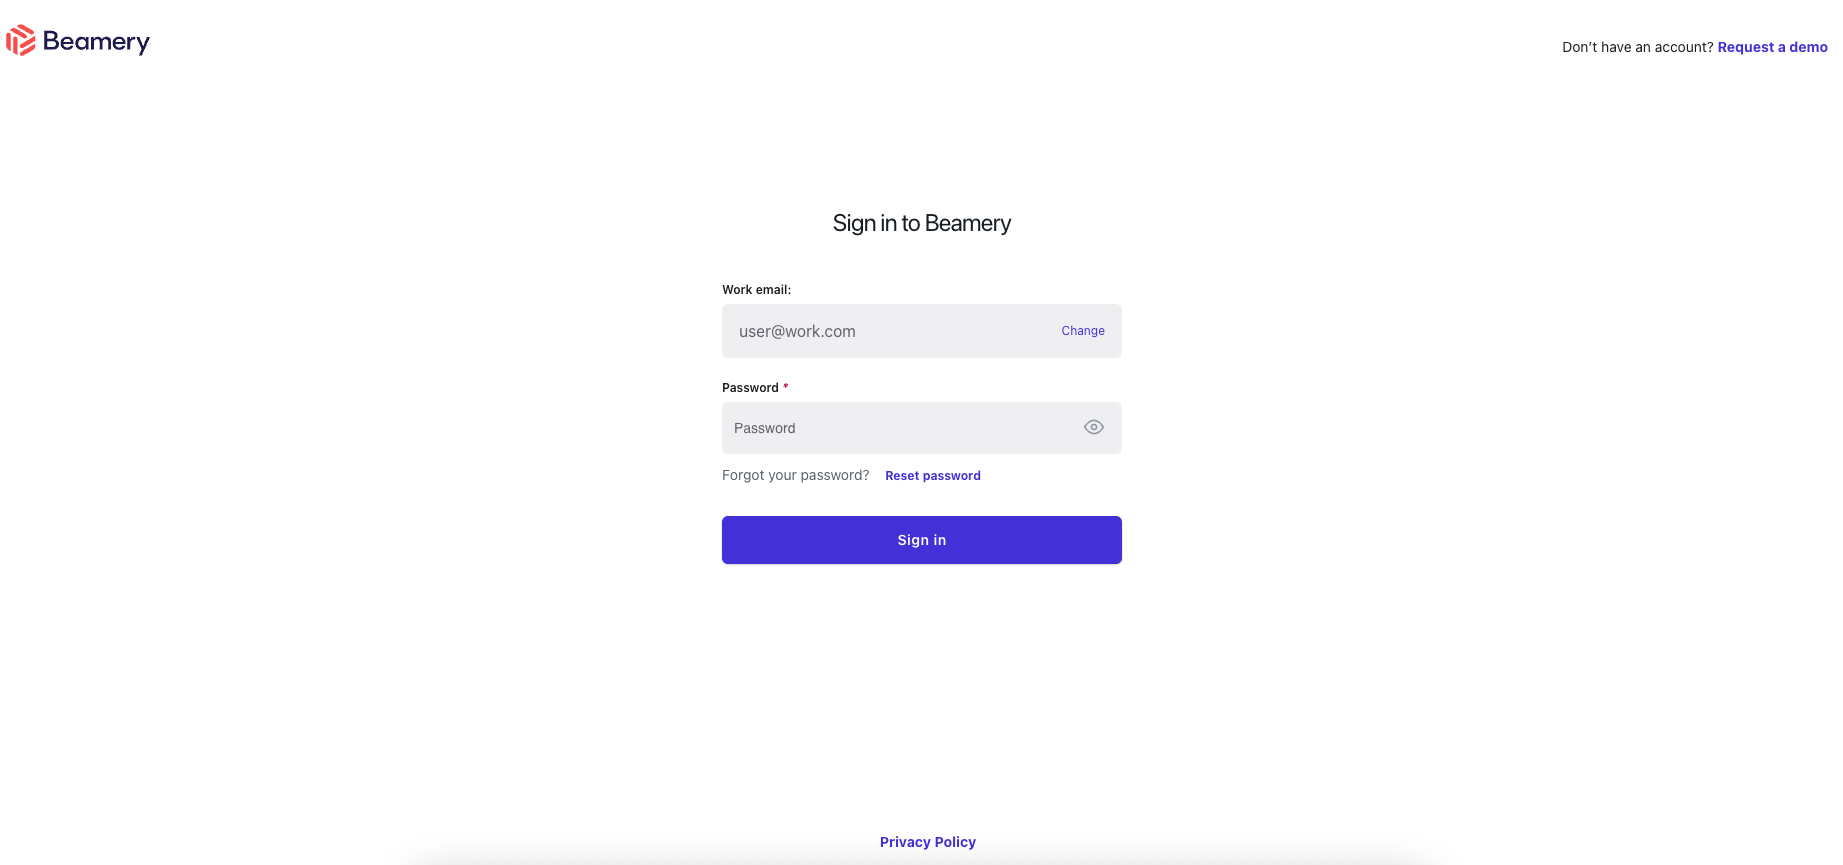Open the Privacy Policy link
Viewport: 1843px width, 865px height.
(928, 842)
